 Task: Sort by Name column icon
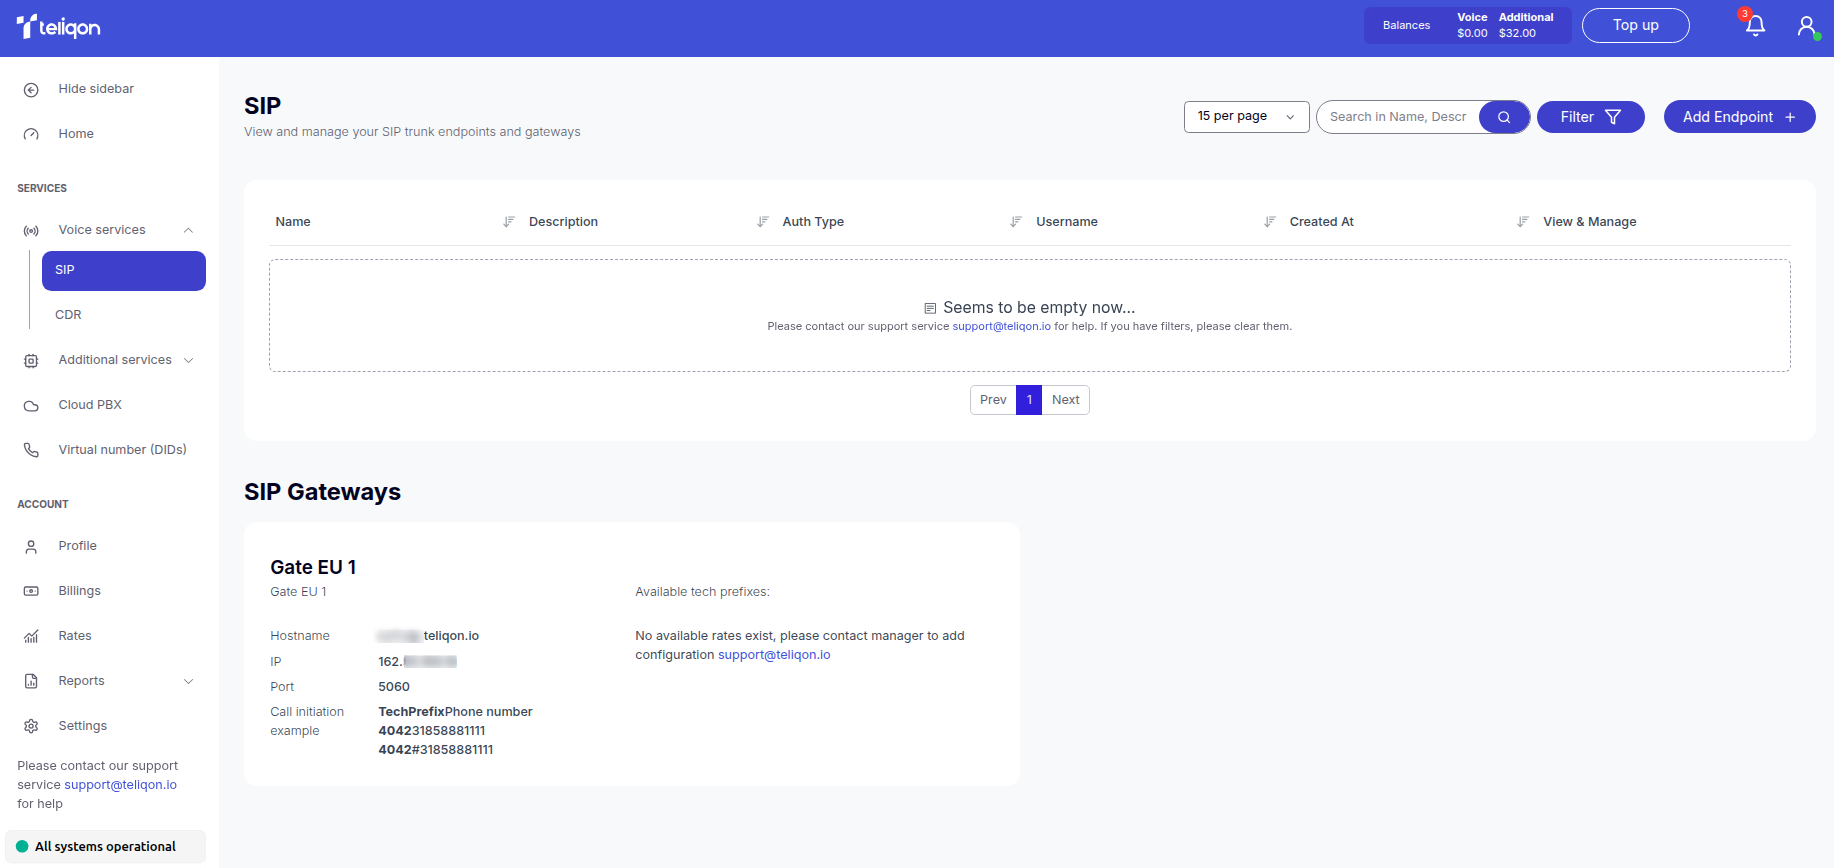[508, 222]
